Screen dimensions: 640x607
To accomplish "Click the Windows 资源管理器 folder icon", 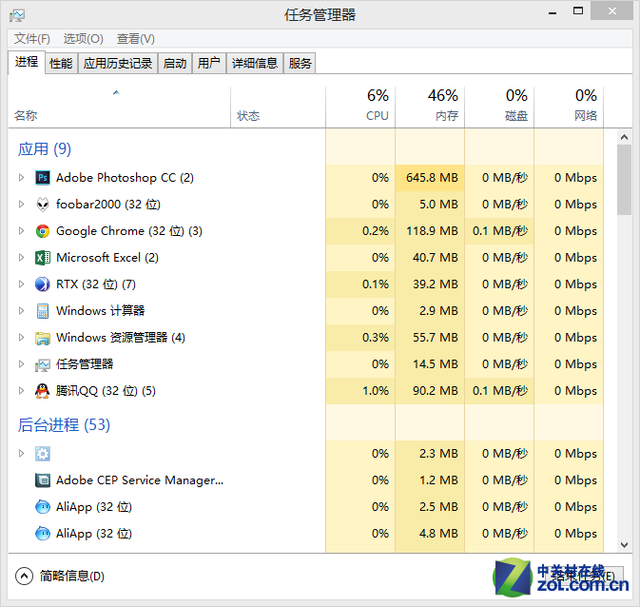I will (42, 338).
